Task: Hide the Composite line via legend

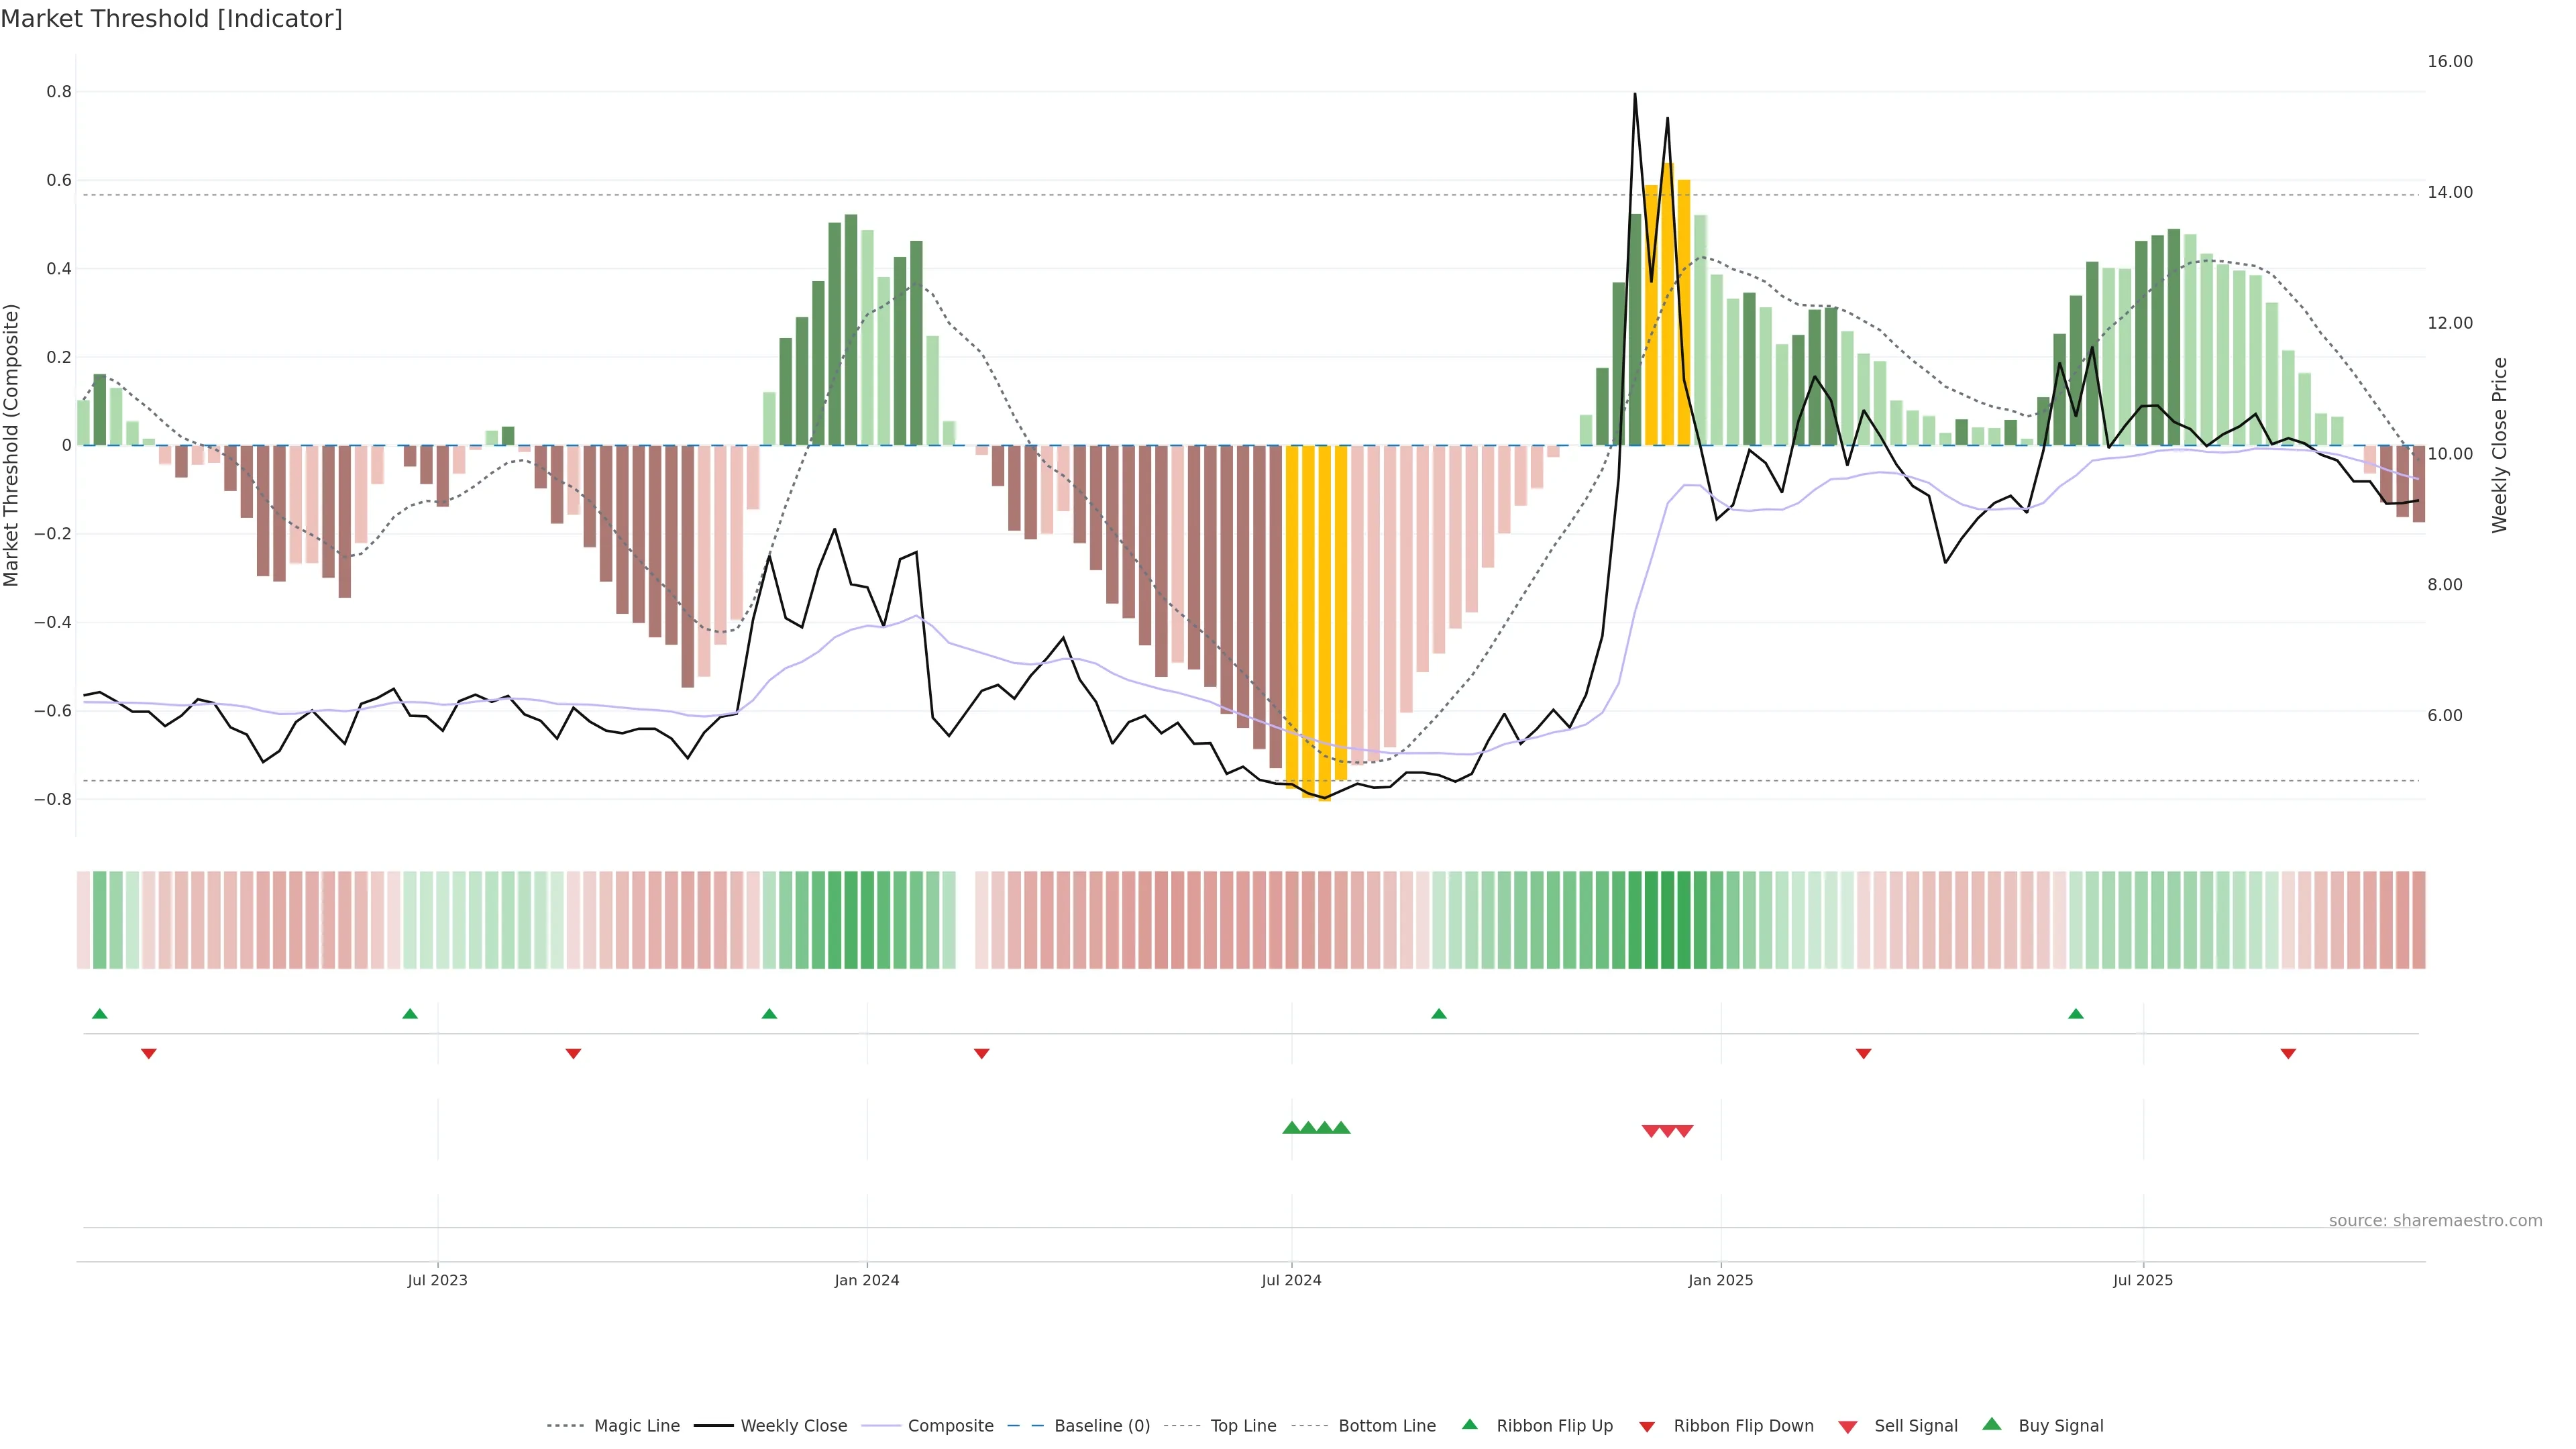Action: tap(950, 1426)
